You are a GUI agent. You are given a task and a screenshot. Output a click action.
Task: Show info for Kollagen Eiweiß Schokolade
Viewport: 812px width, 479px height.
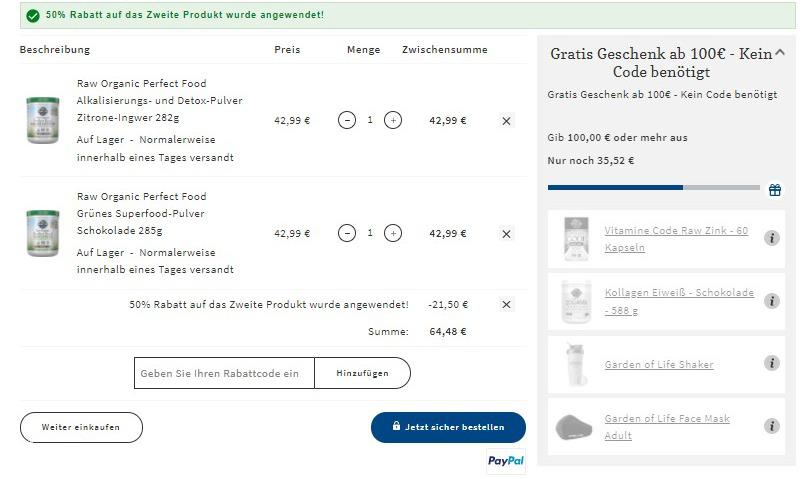pos(772,301)
